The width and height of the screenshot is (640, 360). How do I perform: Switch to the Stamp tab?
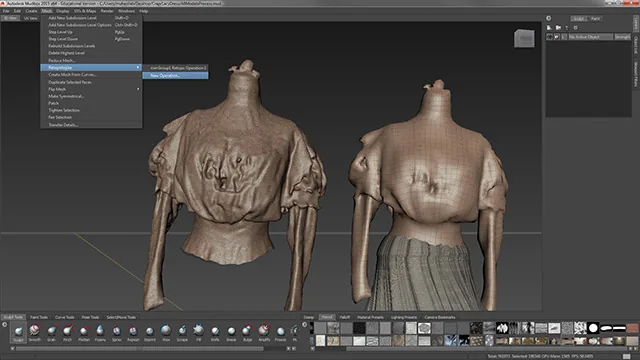(x=309, y=317)
